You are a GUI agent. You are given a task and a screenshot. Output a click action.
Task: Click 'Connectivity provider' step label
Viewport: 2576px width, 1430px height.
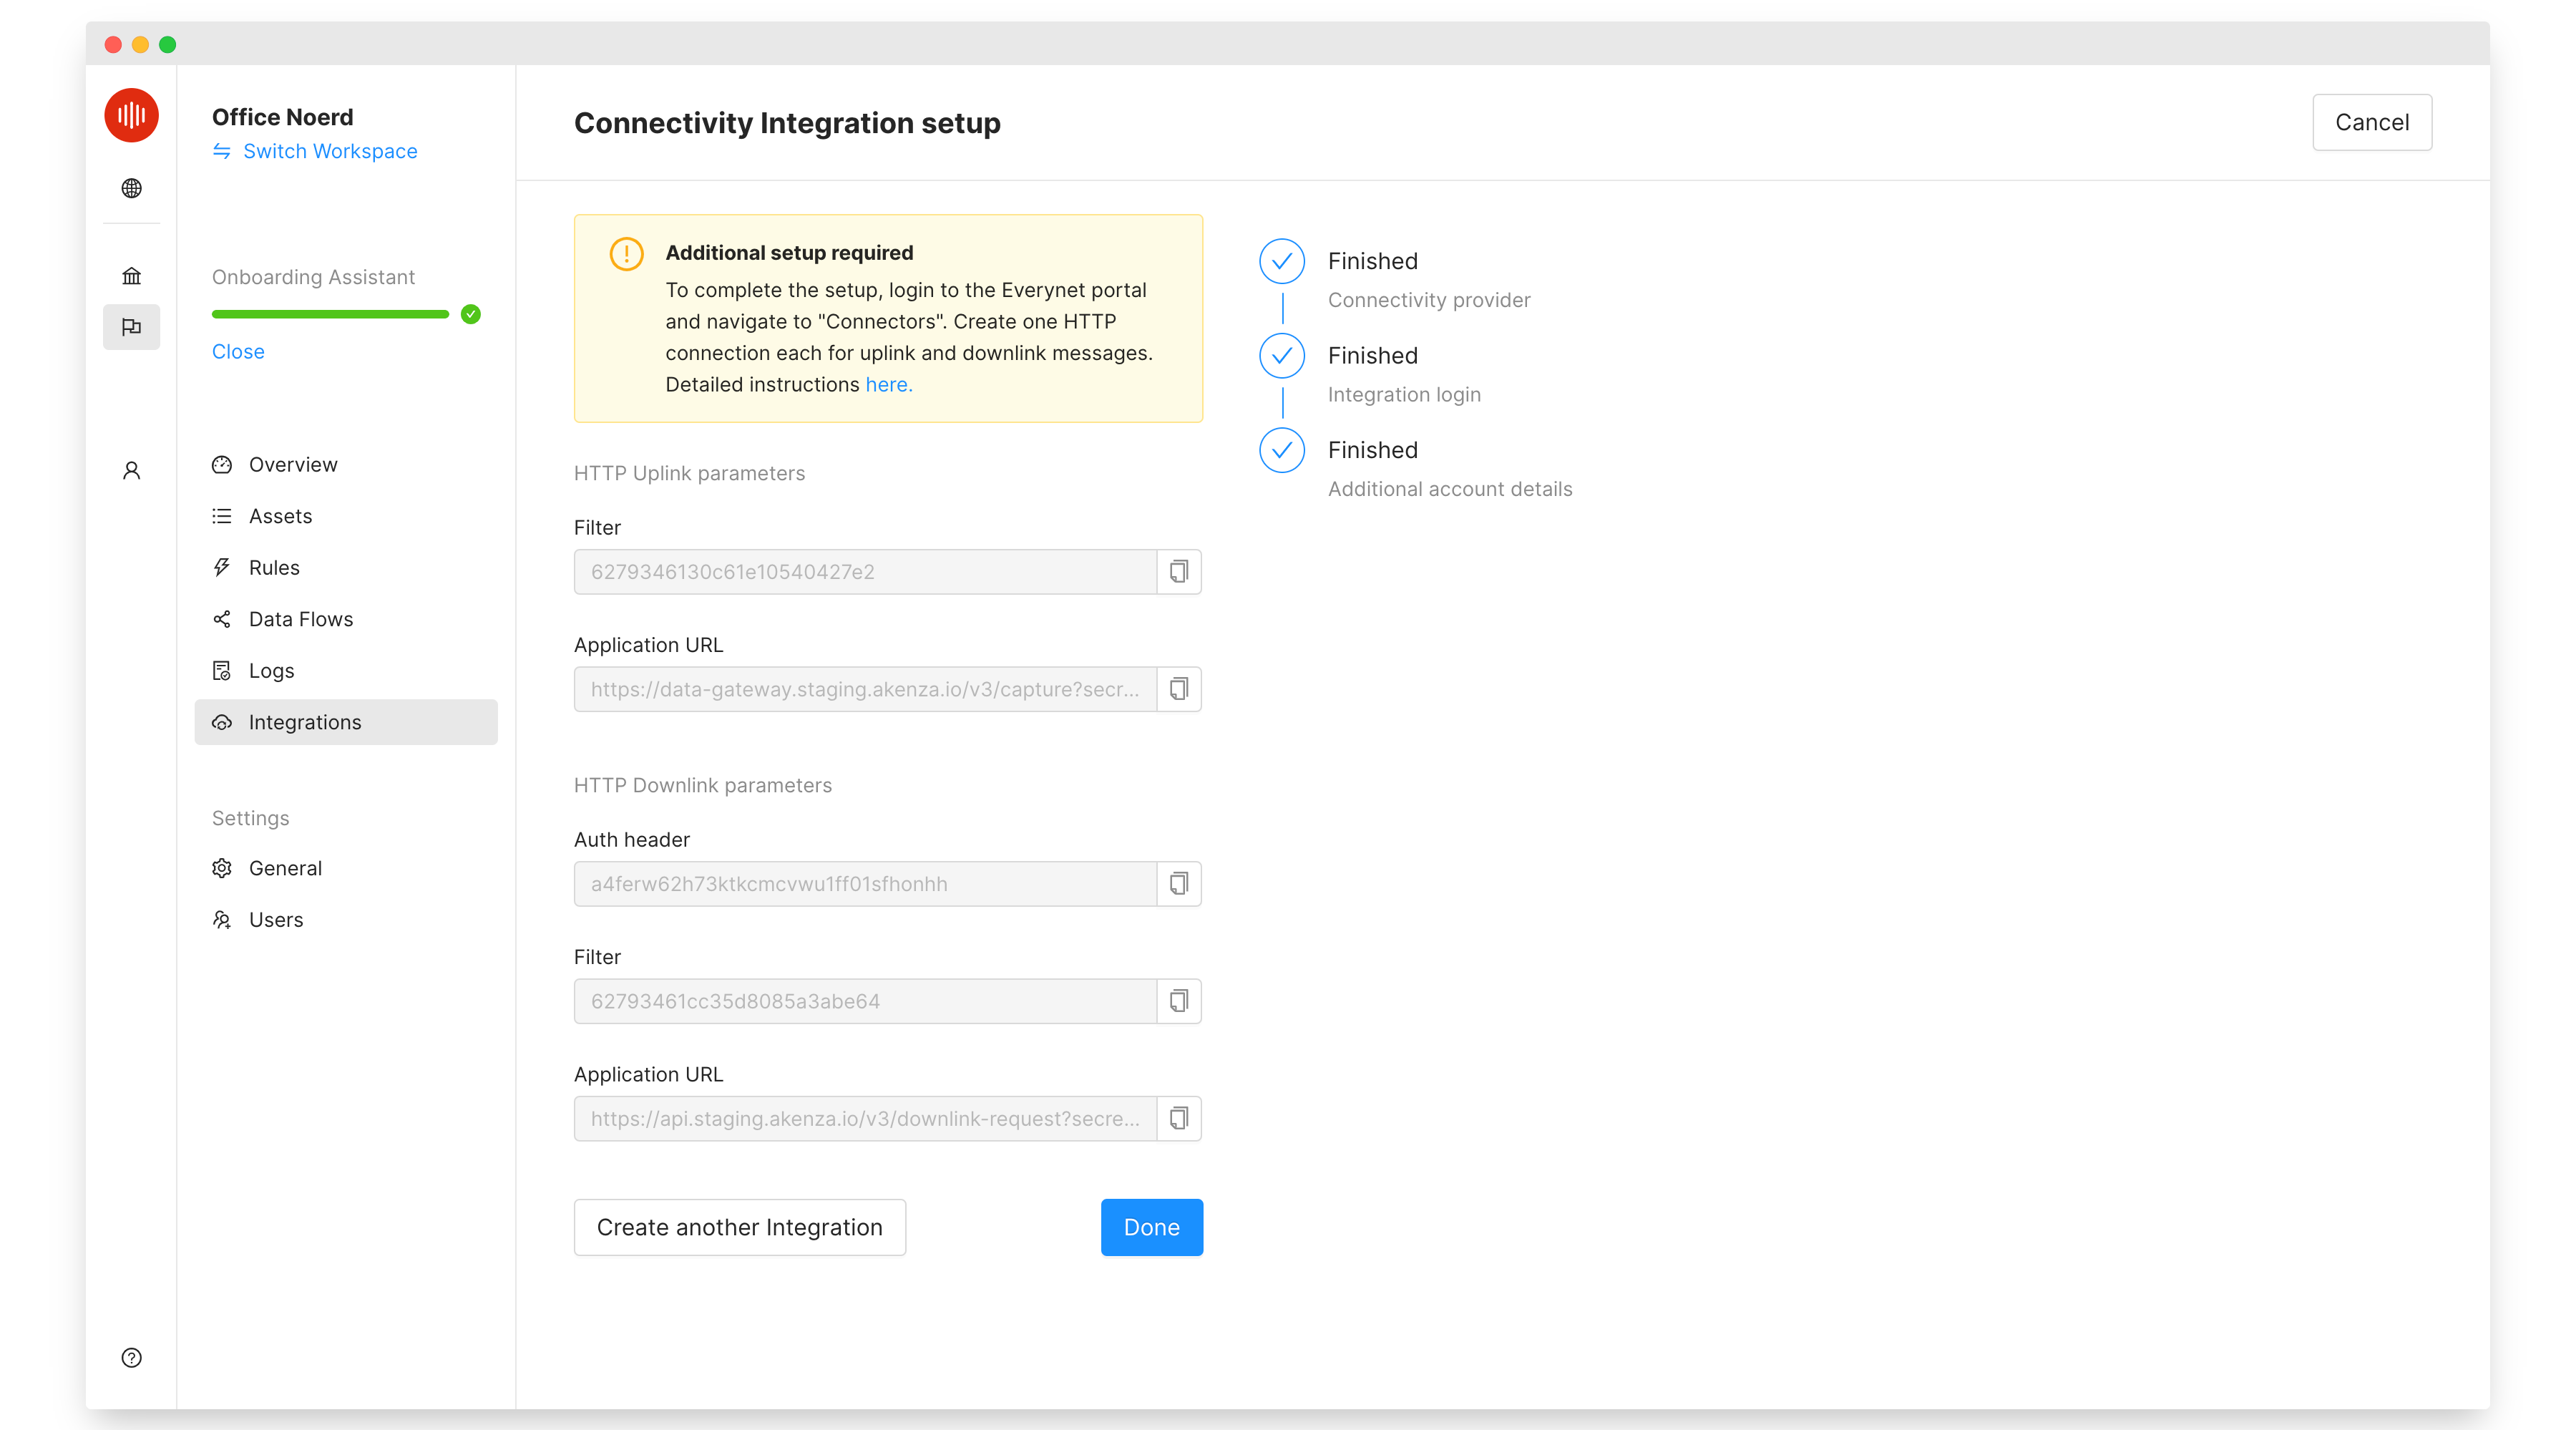tap(1429, 300)
